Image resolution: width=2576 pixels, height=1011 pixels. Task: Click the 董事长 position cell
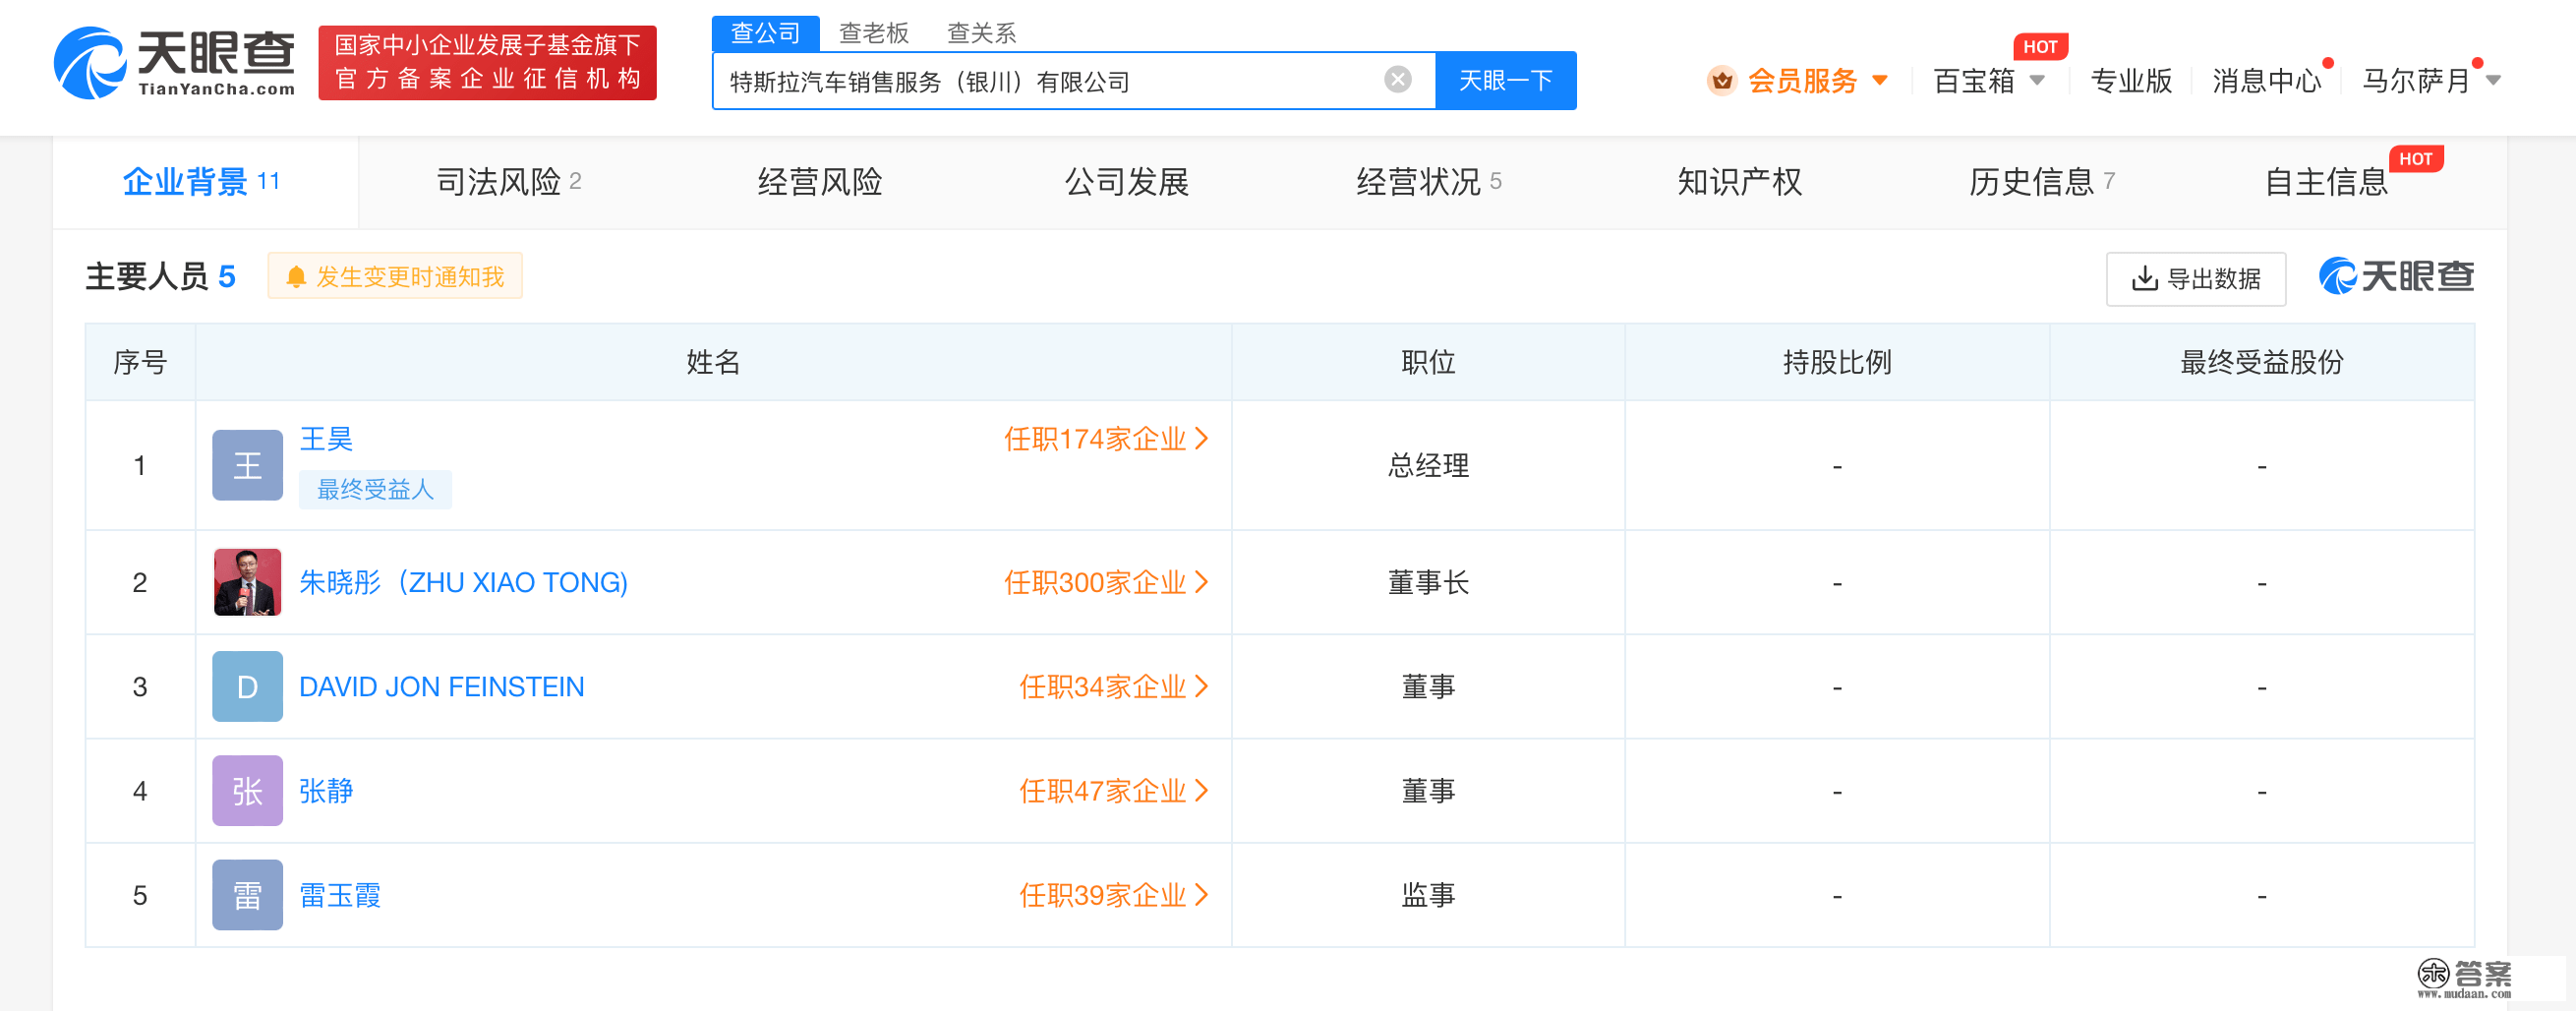tap(1428, 583)
